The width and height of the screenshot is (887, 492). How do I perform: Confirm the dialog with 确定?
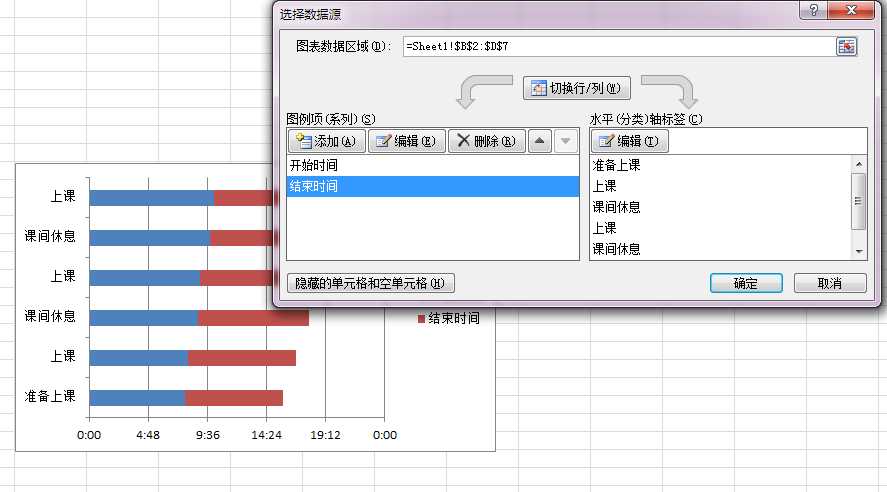pyautogui.click(x=746, y=283)
